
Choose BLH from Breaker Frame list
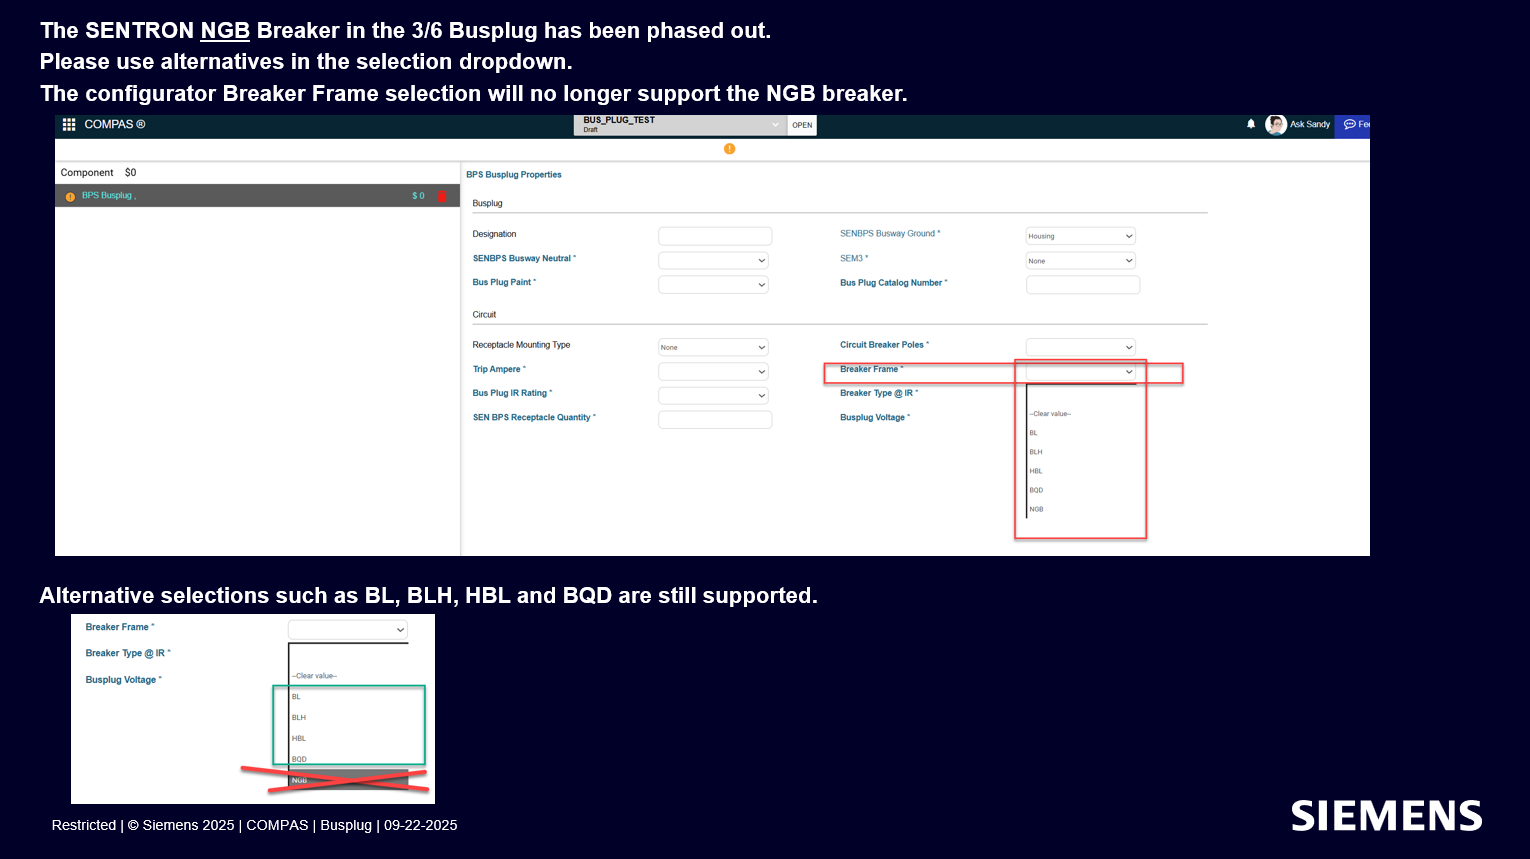pos(1036,452)
